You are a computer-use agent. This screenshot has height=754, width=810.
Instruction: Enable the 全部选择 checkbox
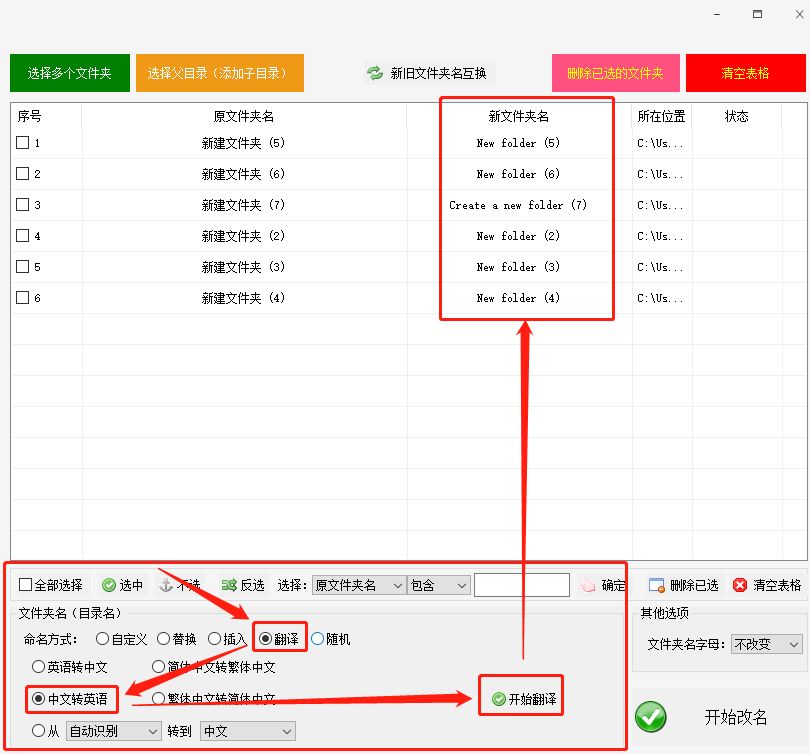pyautogui.click(x=25, y=585)
